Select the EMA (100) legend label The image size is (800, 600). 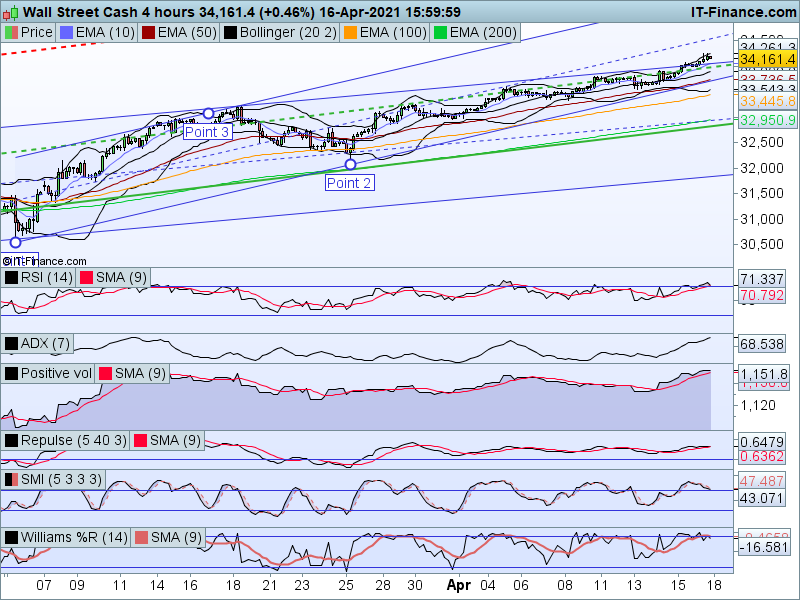pos(393,33)
